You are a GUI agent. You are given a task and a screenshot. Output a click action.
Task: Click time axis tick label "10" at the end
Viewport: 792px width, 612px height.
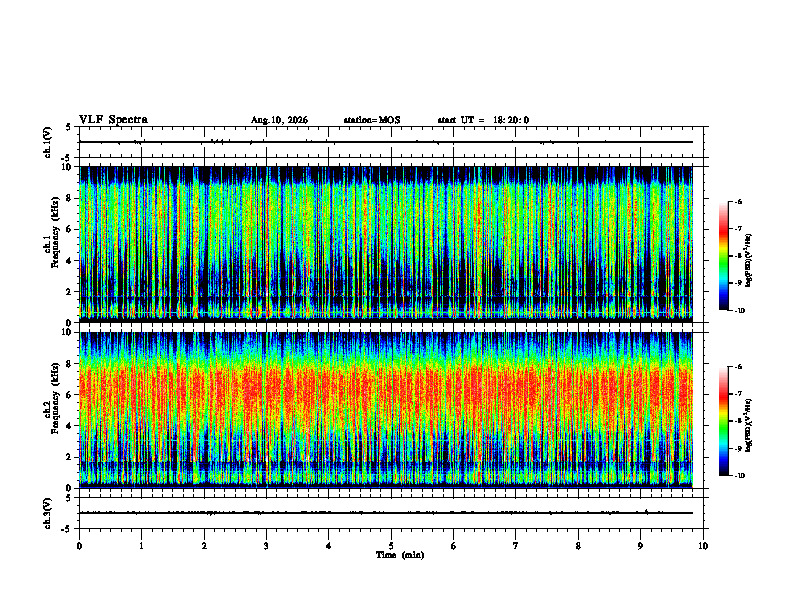coord(703,546)
